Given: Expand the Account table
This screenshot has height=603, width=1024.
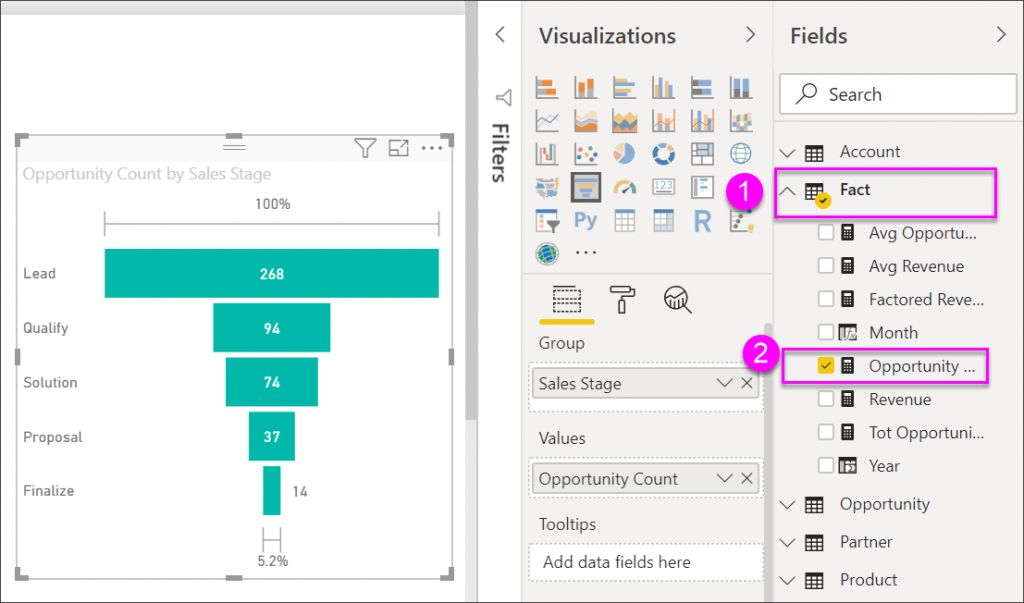Looking at the screenshot, I should tap(788, 153).
